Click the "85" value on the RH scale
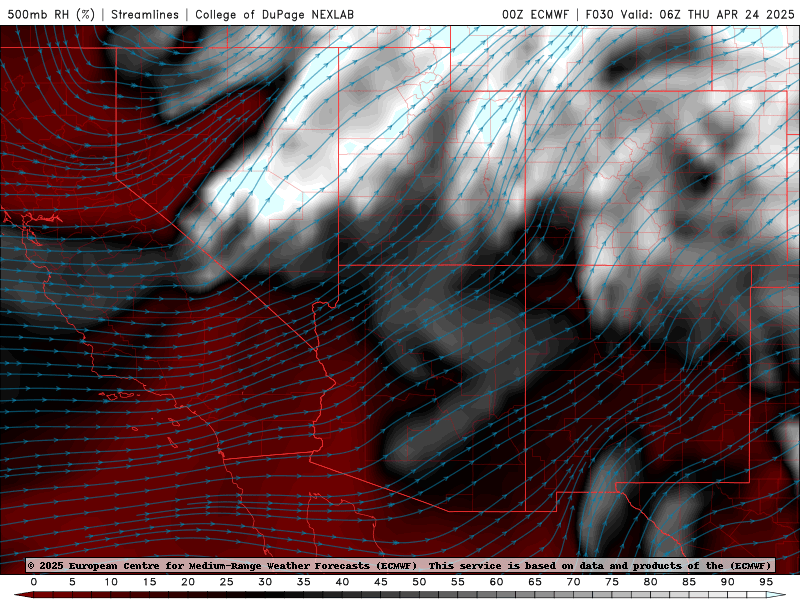800x600 pixels. click(x=689, y=582)
